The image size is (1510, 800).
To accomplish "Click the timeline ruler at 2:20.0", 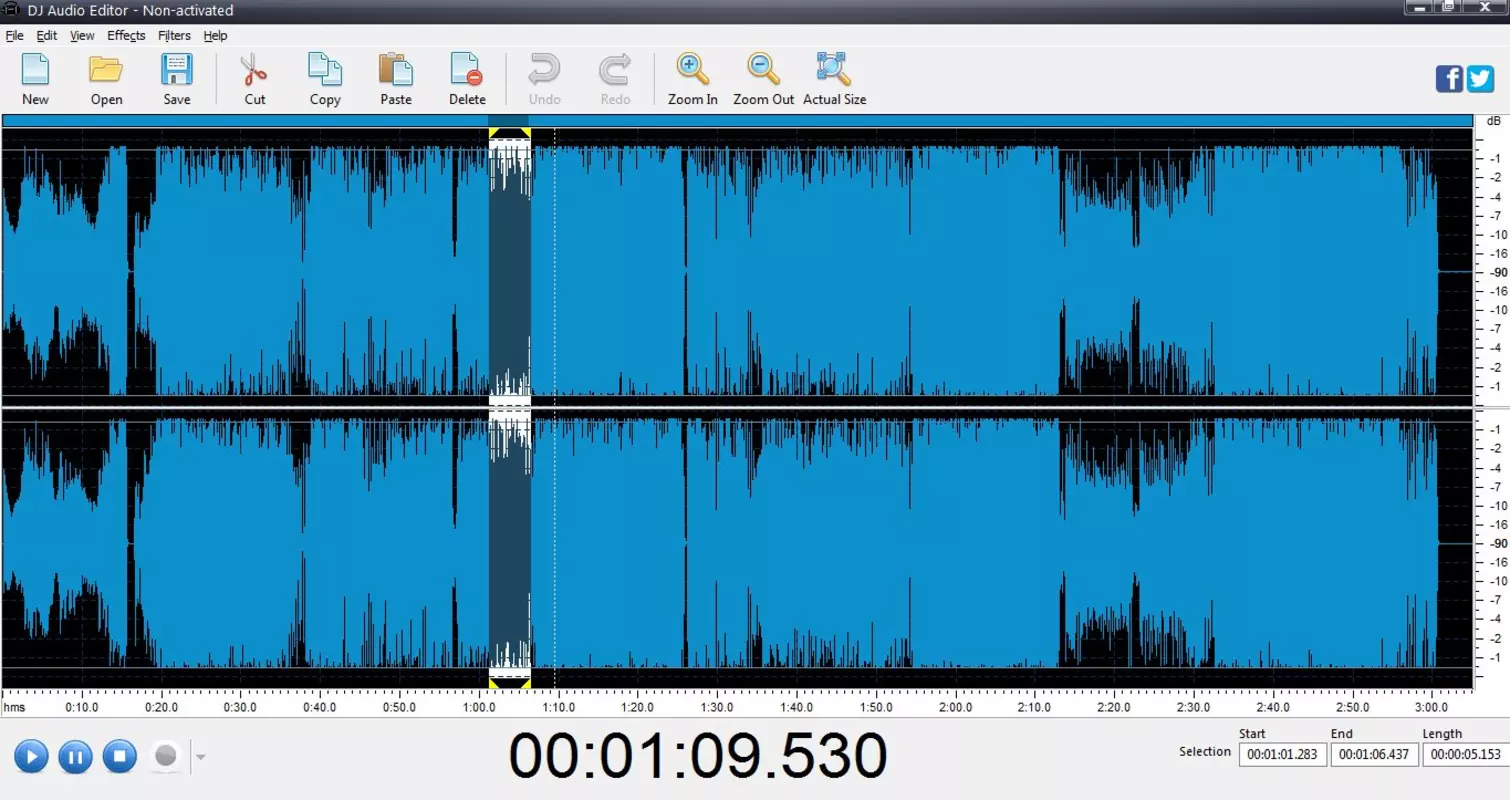I will tap(1113, 707).
